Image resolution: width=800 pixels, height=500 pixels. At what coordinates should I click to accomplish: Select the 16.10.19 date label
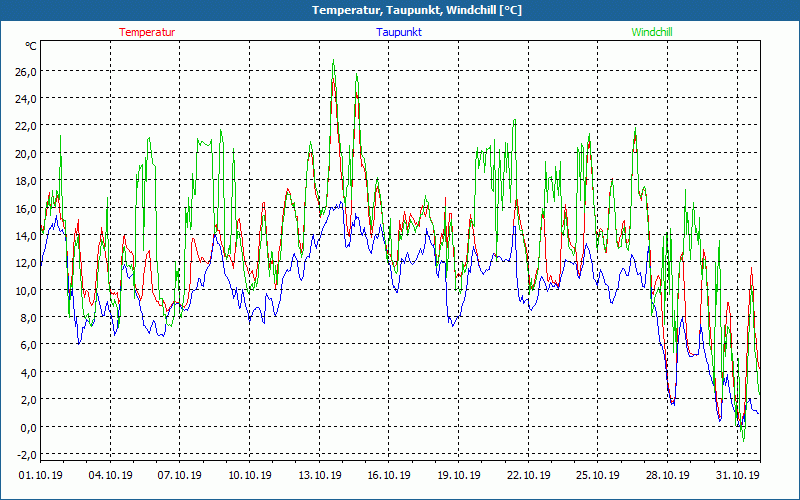[389, 475]
